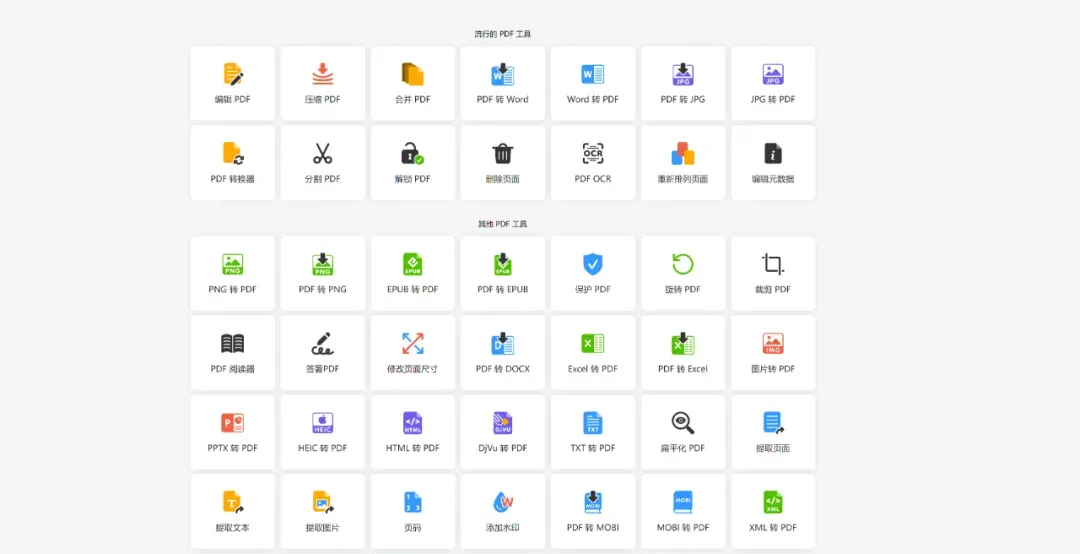Open the 重新排列页面 tool
Screen dimensions: 1080x554
tap(683, 162)
